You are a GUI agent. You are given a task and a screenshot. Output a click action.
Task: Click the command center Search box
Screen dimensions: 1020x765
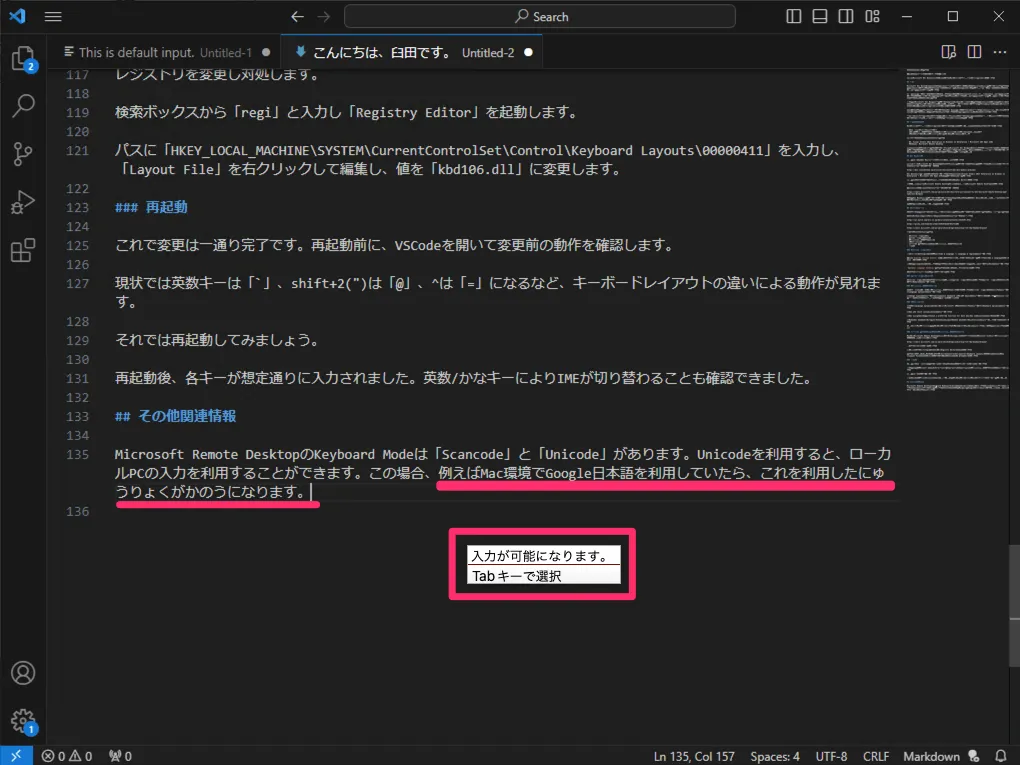pyautogui.click(x=540, y=17)
